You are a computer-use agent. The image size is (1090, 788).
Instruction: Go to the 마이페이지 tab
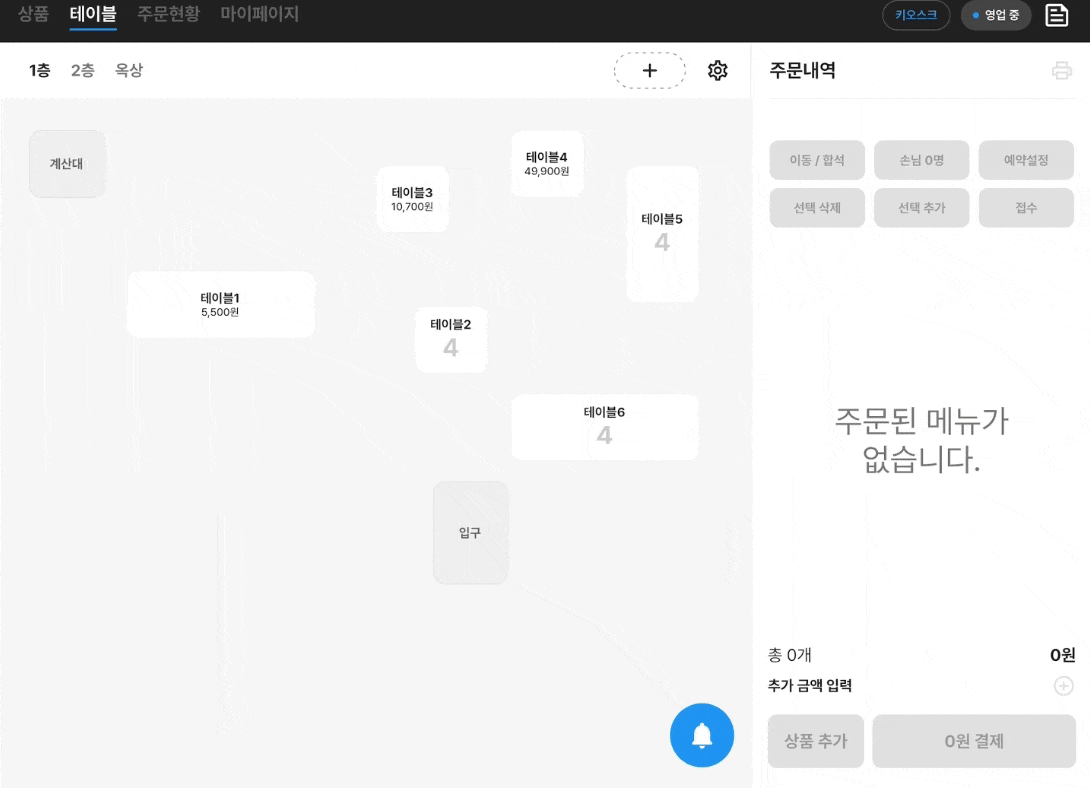coord(259,14)
